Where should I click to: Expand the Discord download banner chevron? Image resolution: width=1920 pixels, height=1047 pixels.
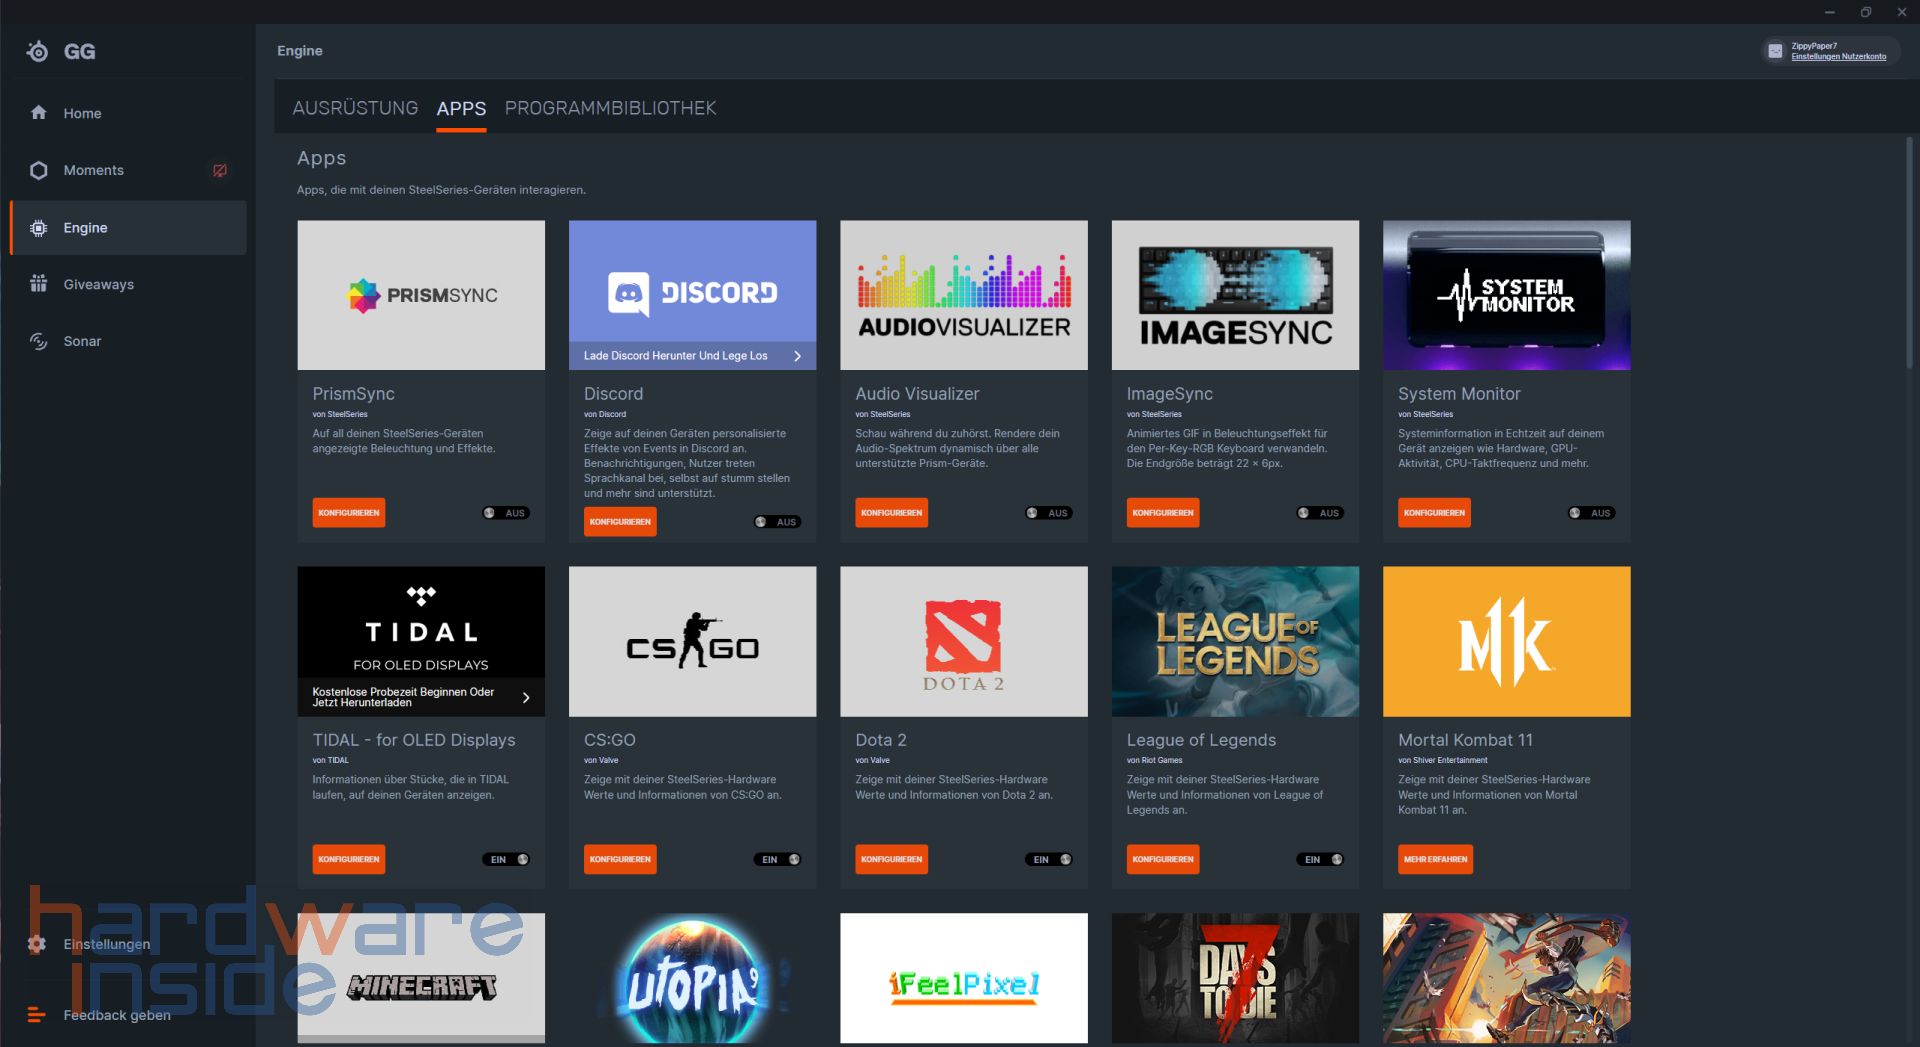pos(797,356)
